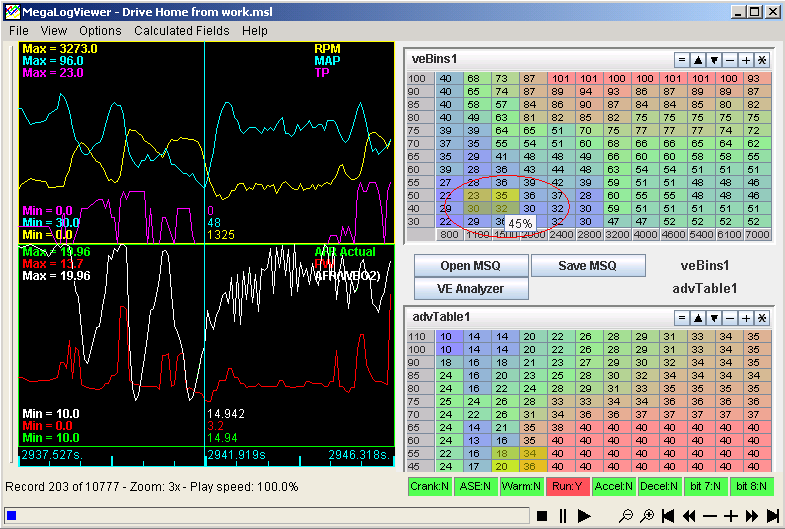Fast-forward the log playback
The height and width of the screenshot is (529, 785).
(752, 515)
